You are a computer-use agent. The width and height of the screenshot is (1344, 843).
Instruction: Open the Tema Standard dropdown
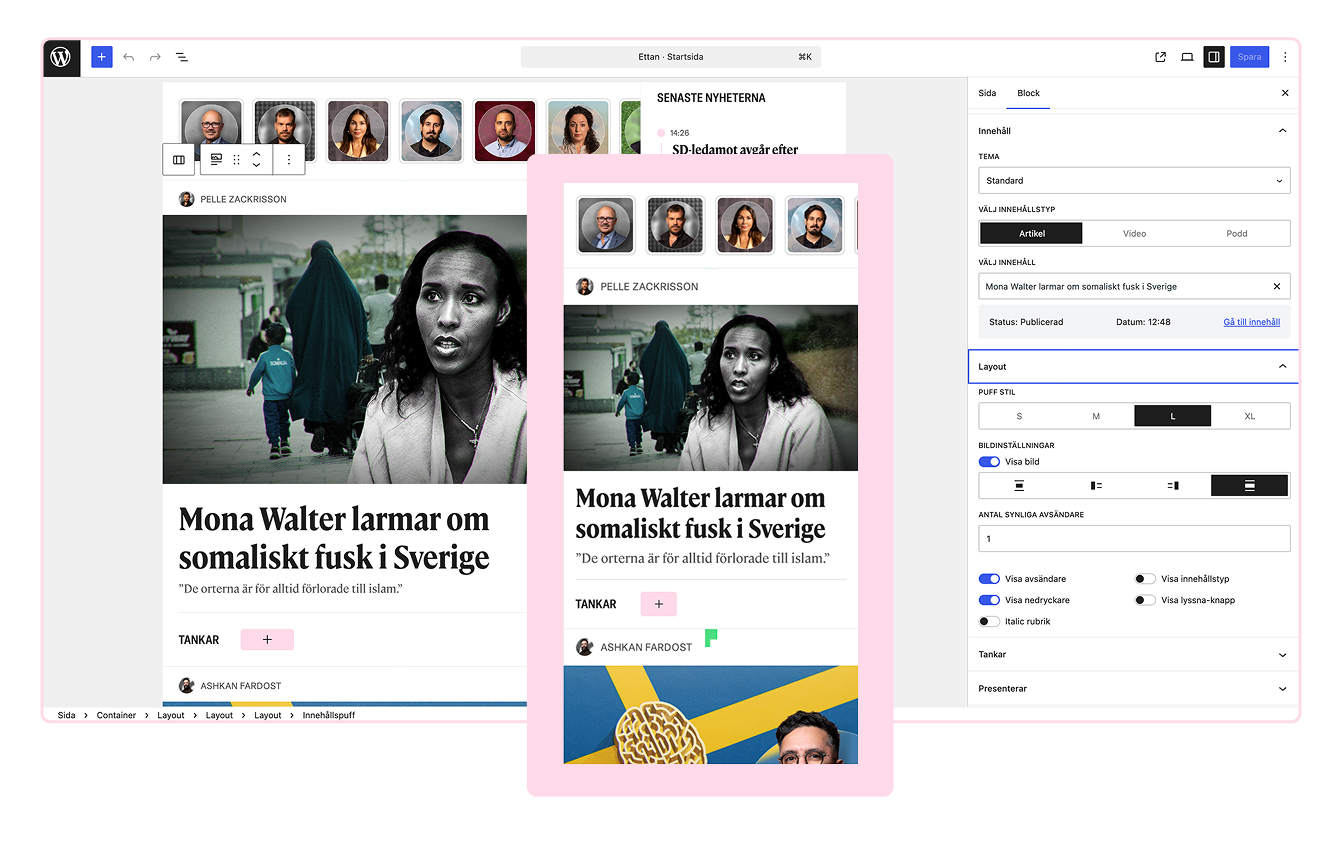coord(1134,181)
